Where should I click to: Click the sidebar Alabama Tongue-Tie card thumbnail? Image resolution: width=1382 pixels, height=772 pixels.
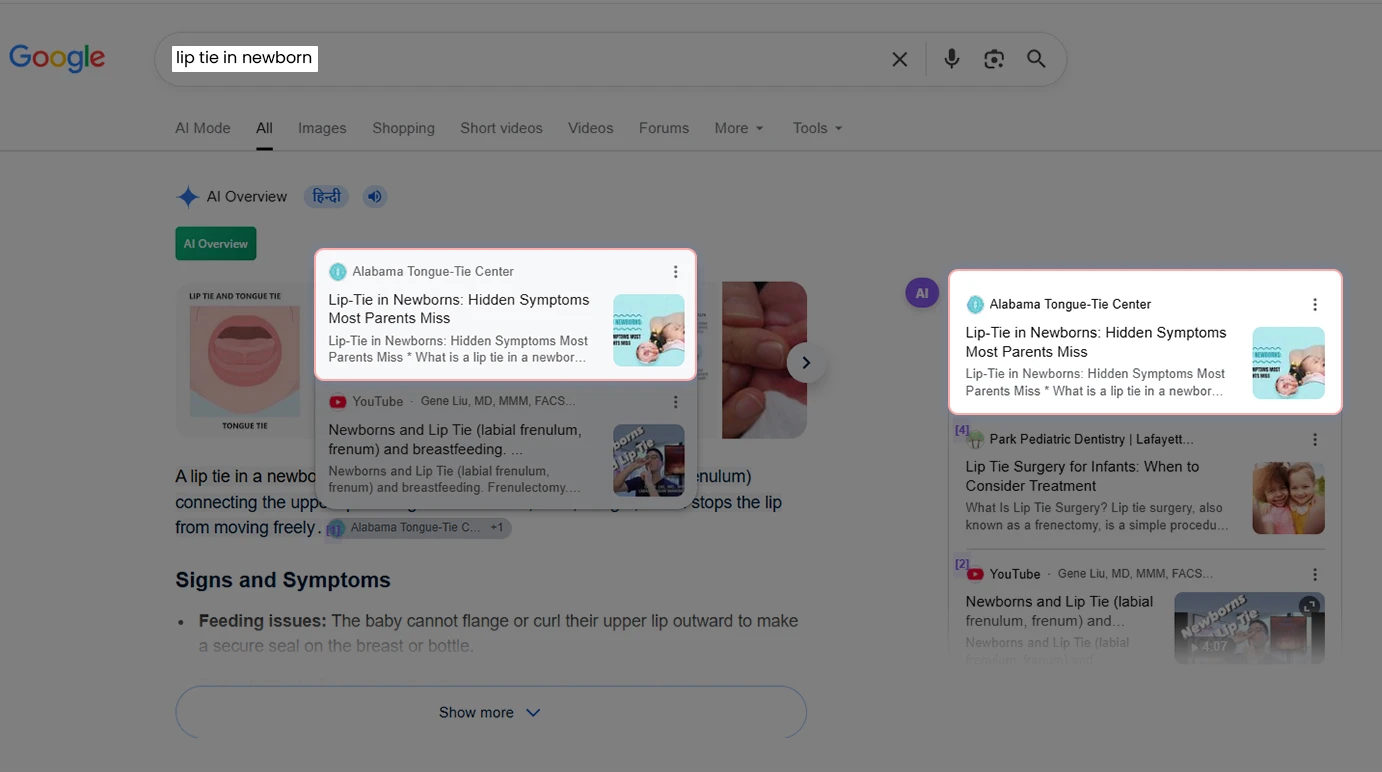coord(1289,363)
